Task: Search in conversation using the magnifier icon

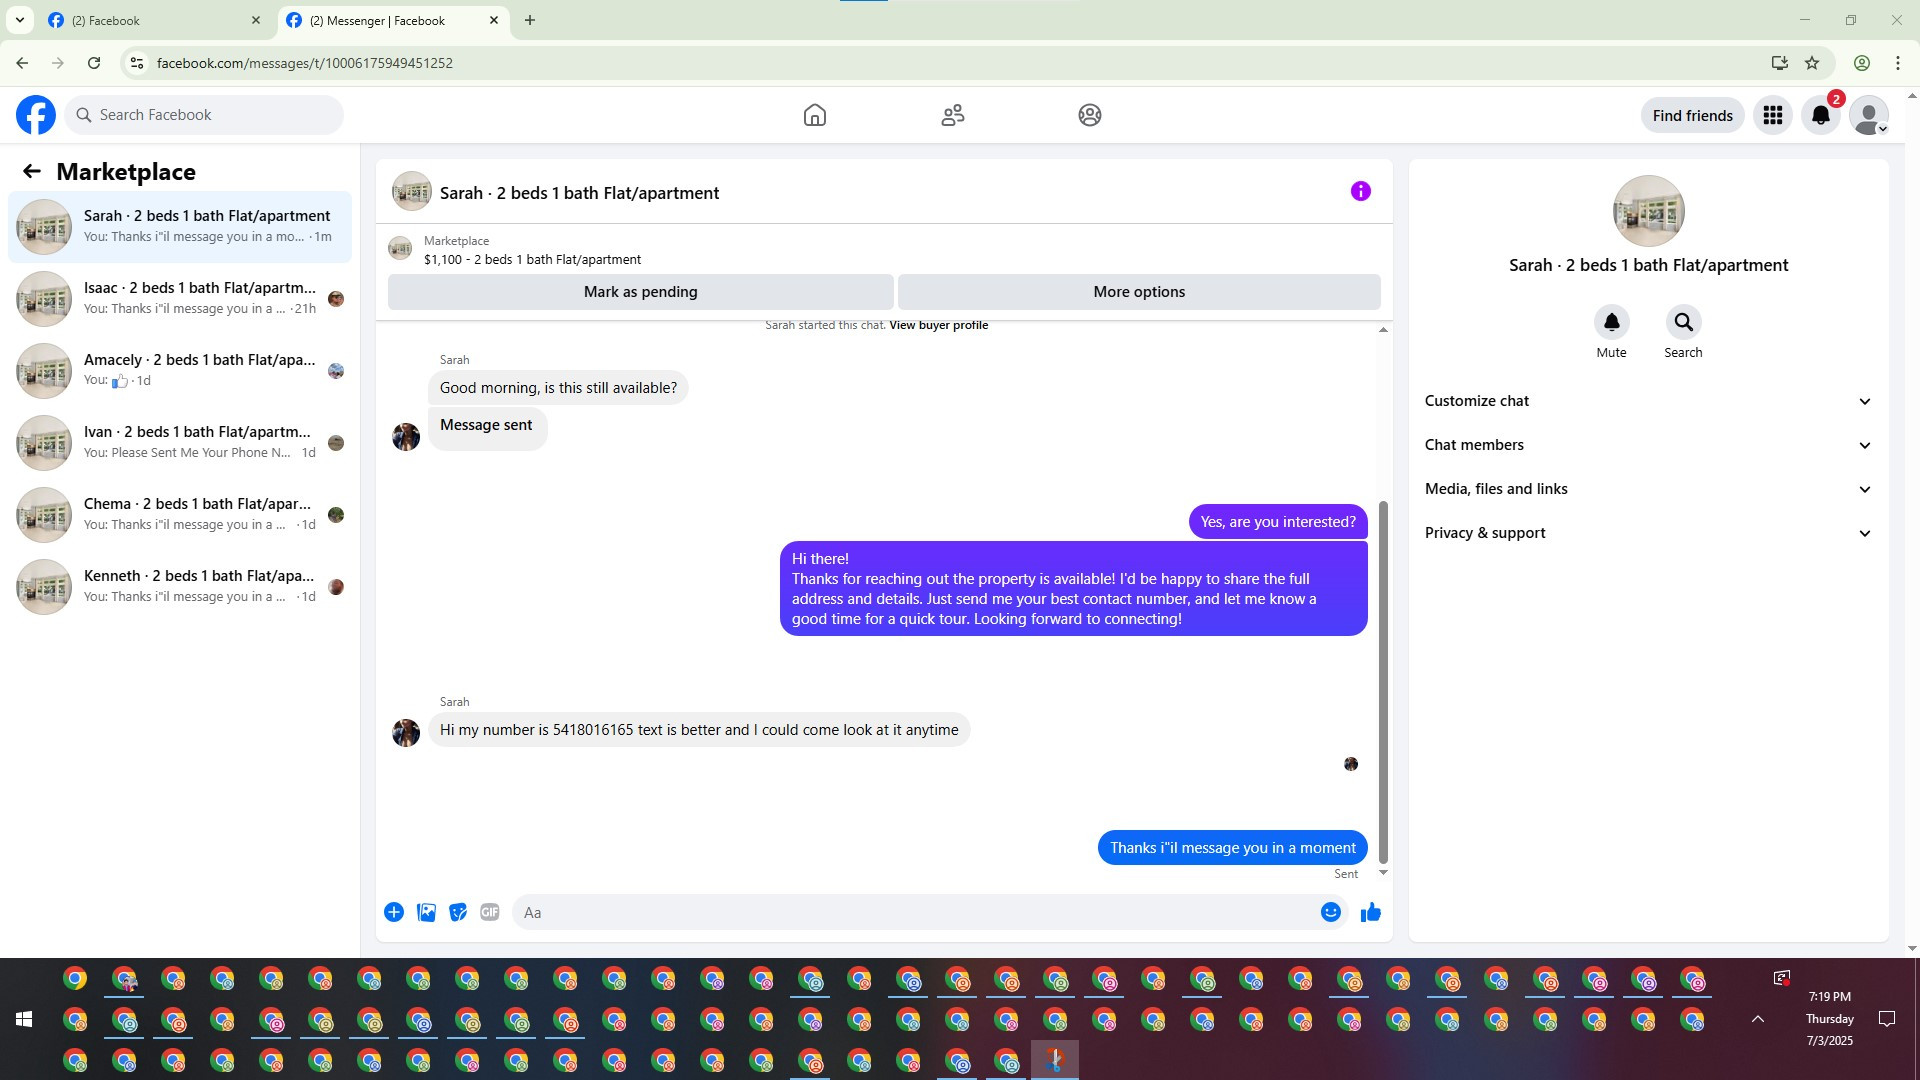Action: pyautogui.click(x=1683, y=322)
